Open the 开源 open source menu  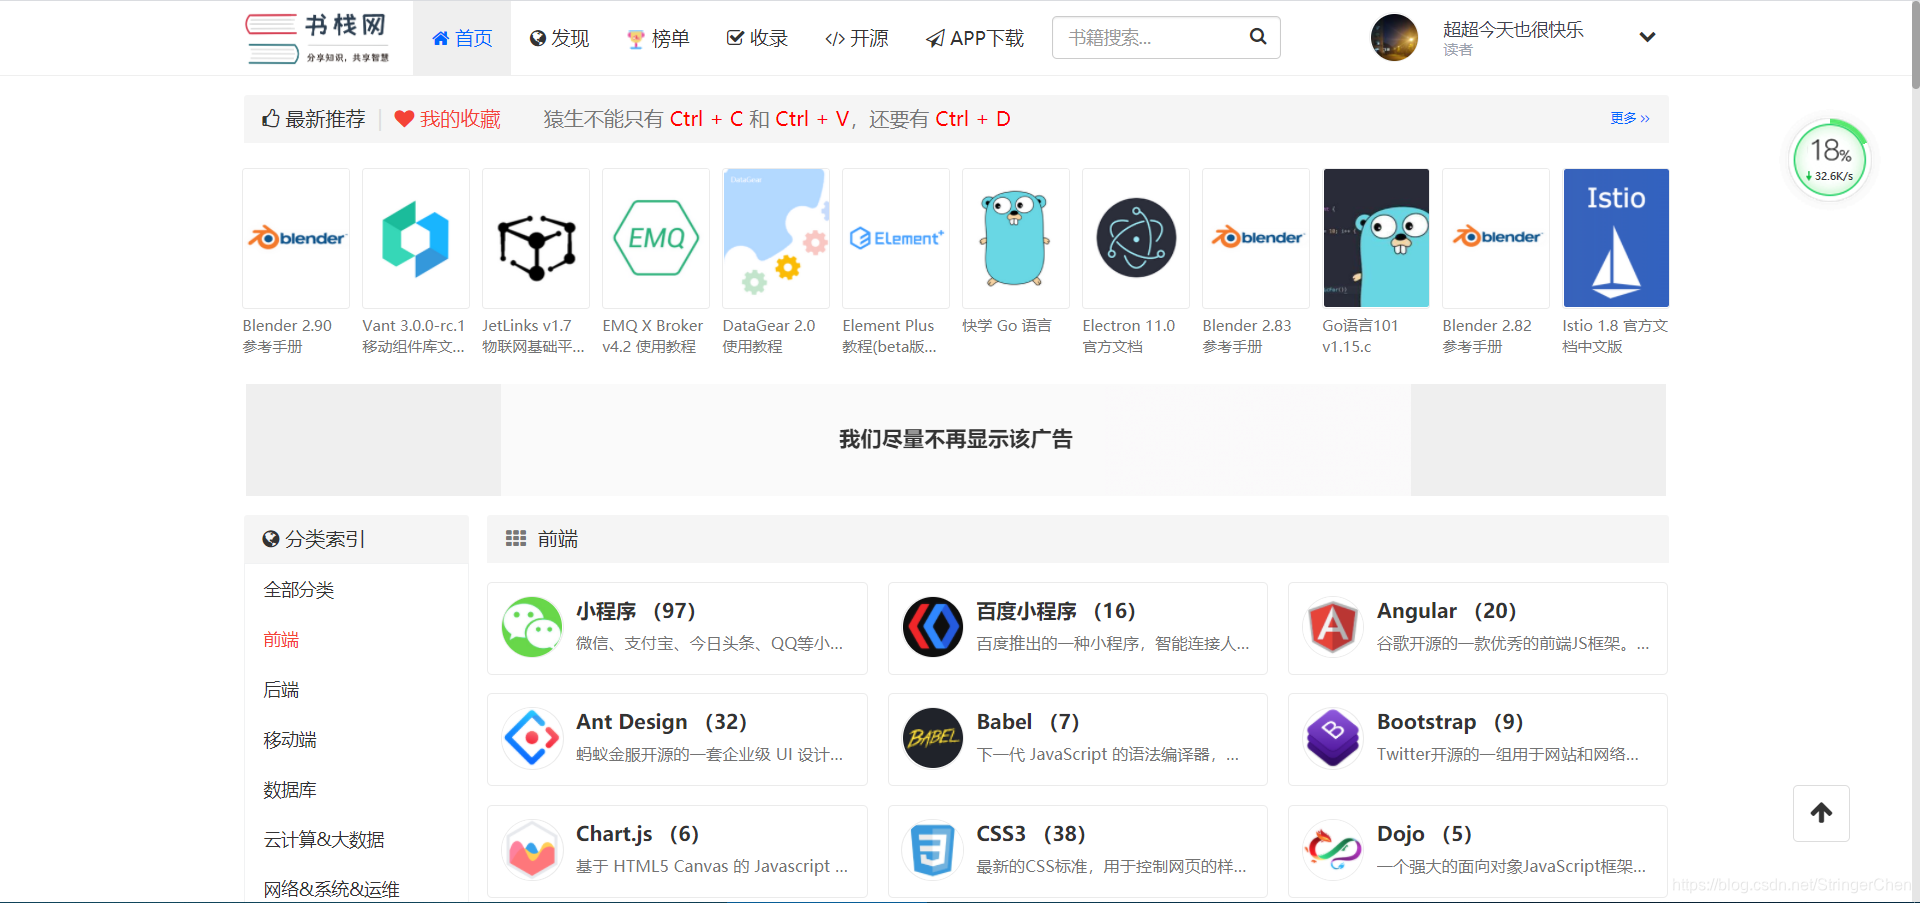[857, 38]
